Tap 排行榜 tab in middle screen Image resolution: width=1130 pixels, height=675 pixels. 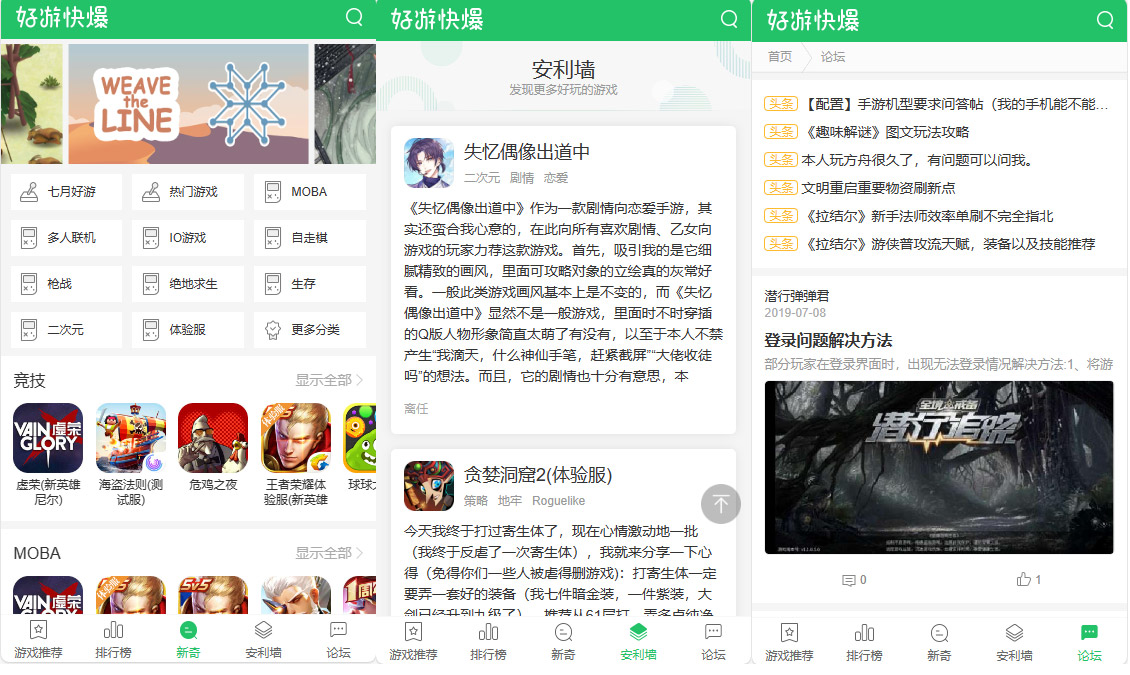(x=489, y=642)
